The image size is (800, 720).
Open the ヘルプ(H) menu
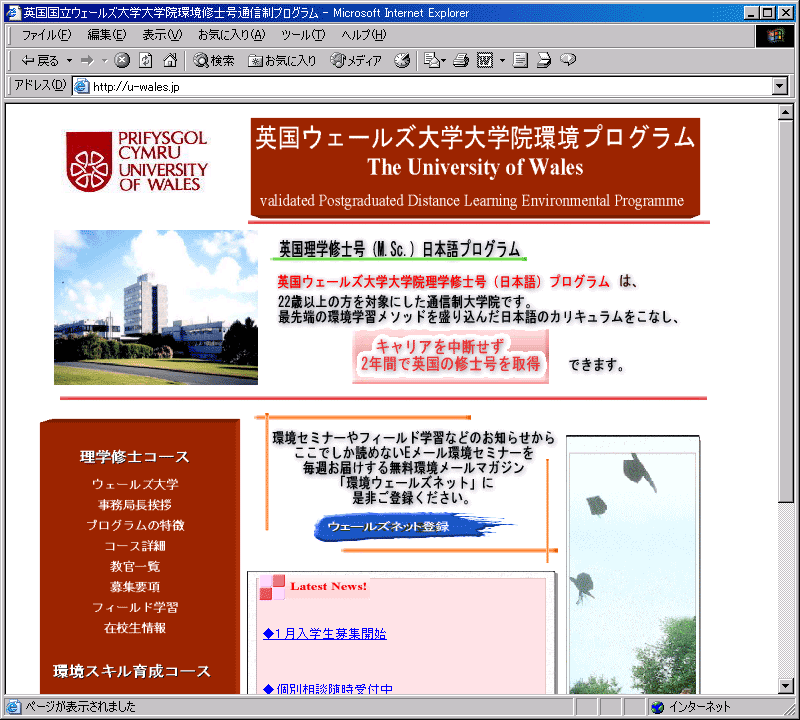coord(364,35)
